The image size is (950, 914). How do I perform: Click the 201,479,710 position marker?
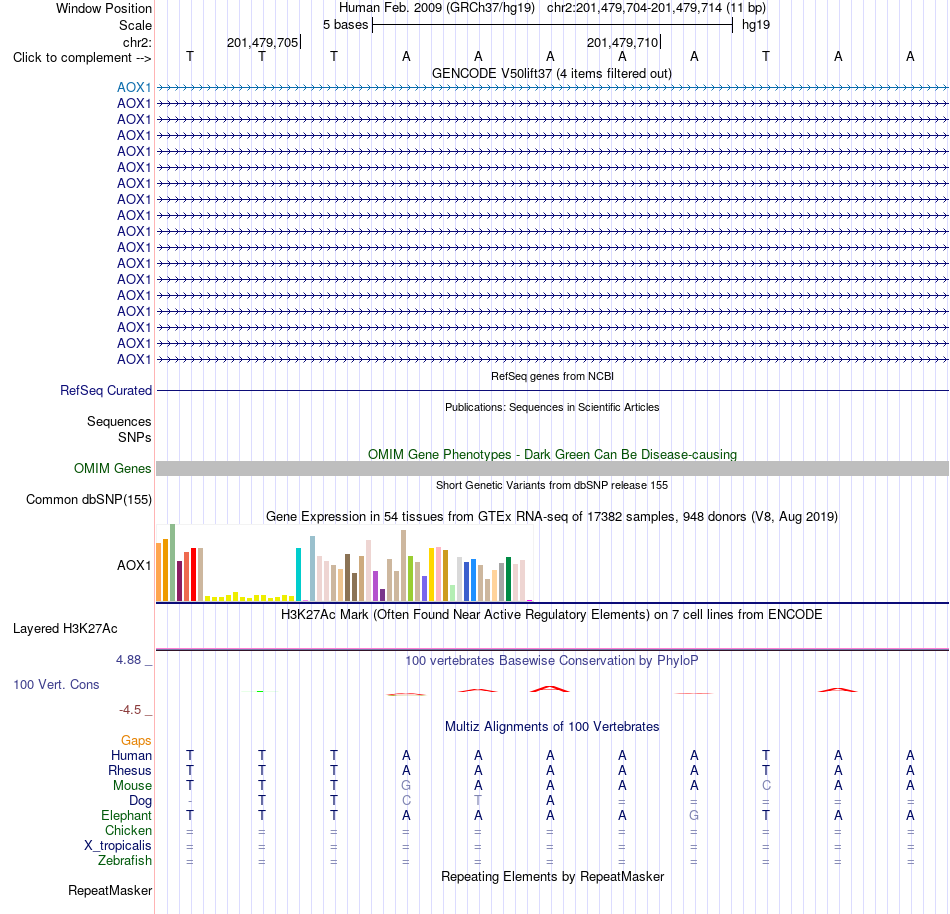(623, 42)
